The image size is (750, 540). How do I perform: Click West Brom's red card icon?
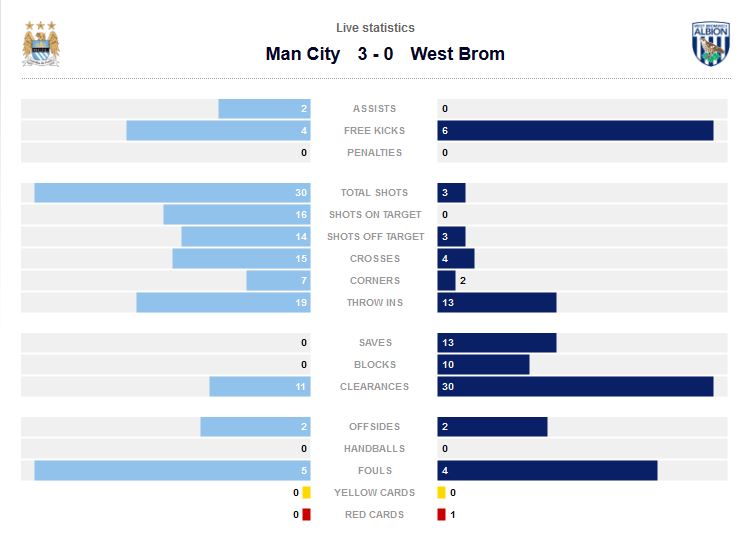point(441,515)
